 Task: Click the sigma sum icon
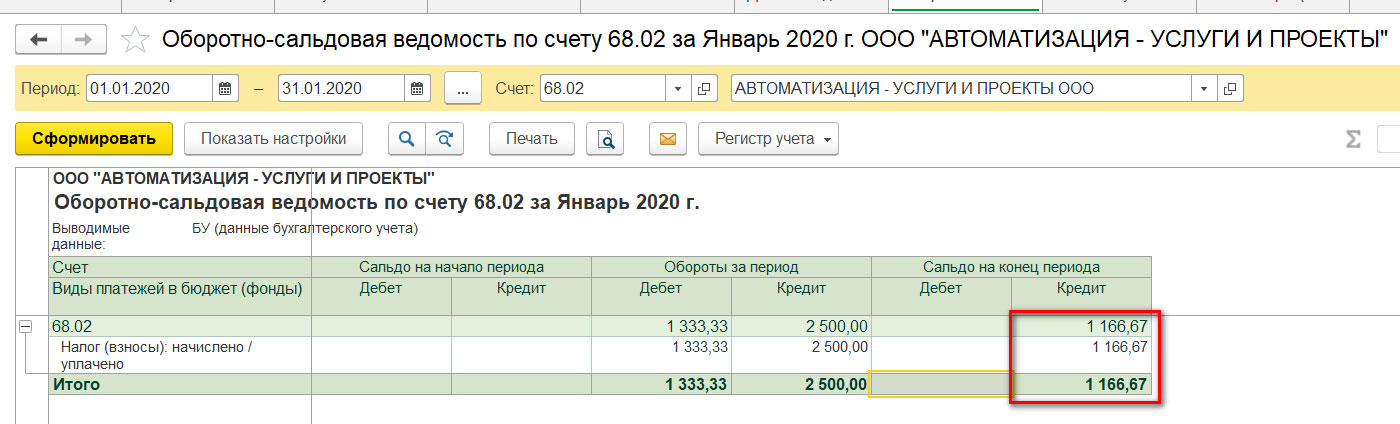[1353, 139]
